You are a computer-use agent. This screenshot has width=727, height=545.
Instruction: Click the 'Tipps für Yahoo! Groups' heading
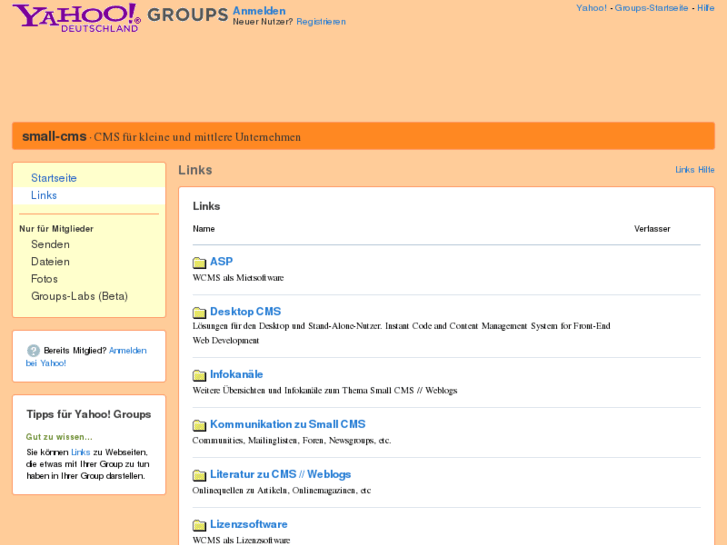coord(89,414)
